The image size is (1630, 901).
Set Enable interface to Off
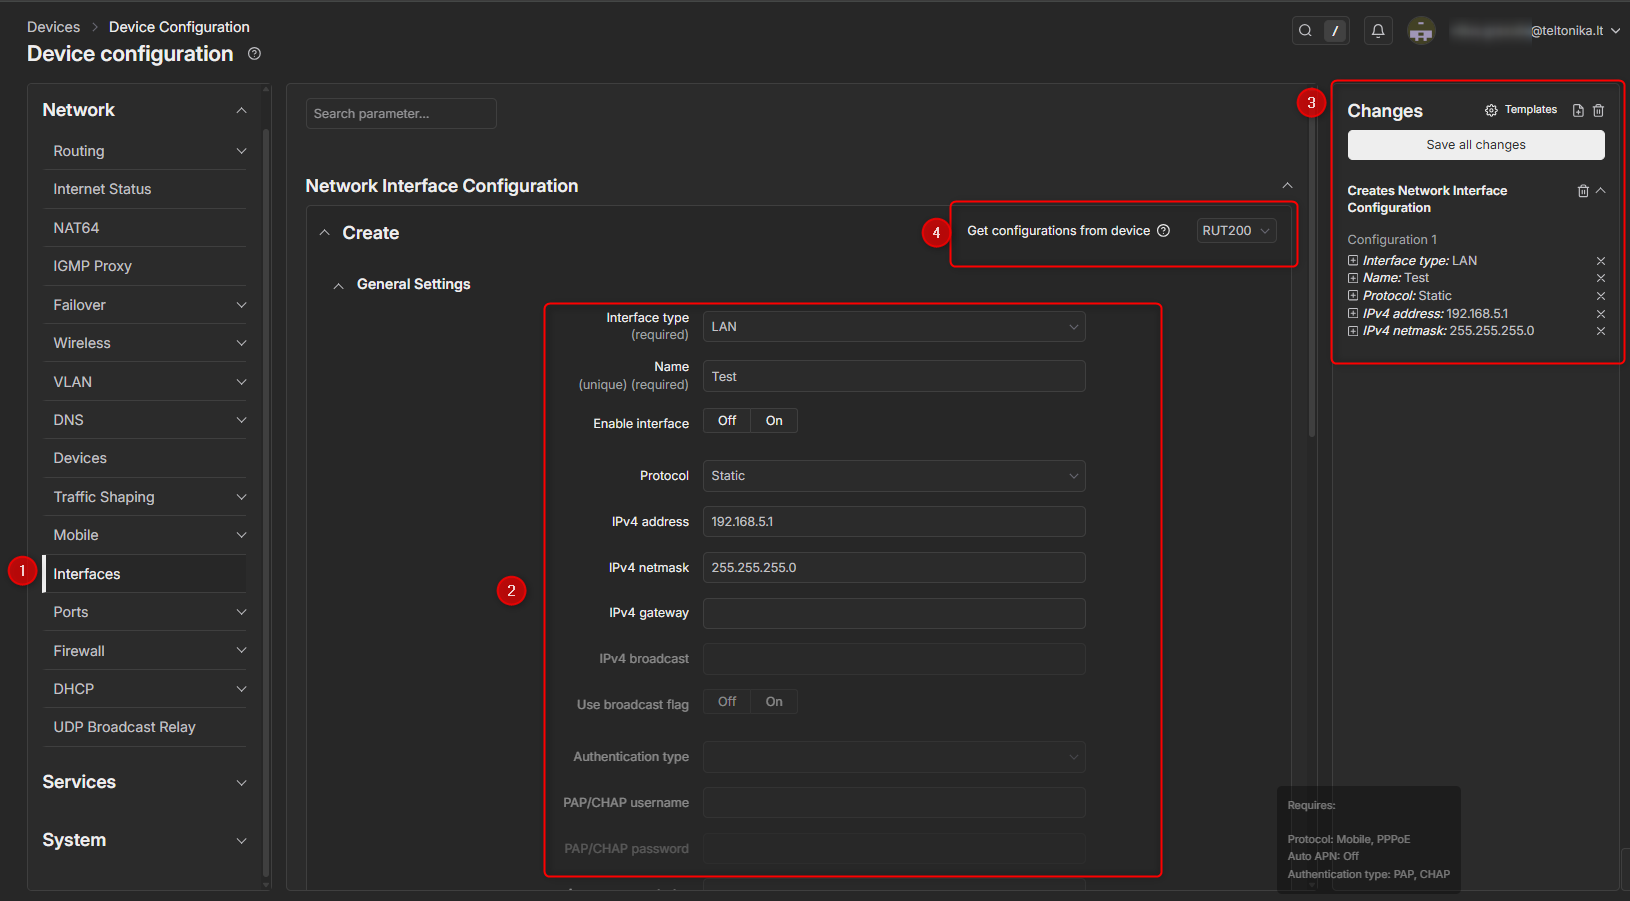tap(727, 421)
